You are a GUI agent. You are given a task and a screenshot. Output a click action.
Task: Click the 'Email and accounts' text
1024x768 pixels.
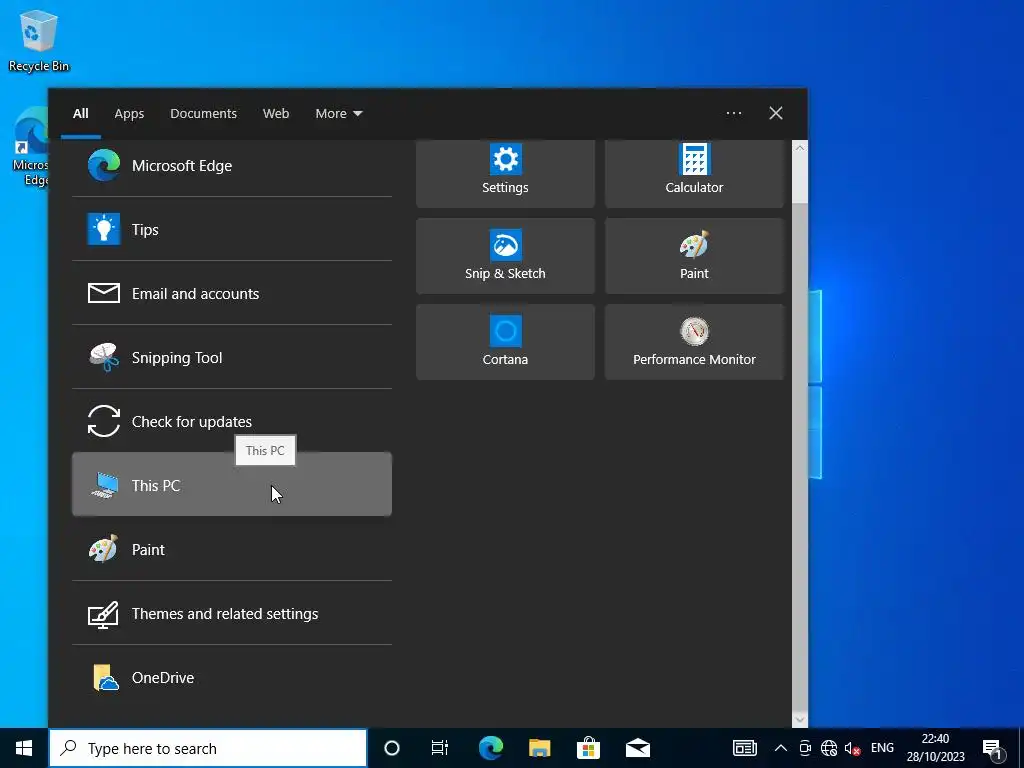coord(195,294)
